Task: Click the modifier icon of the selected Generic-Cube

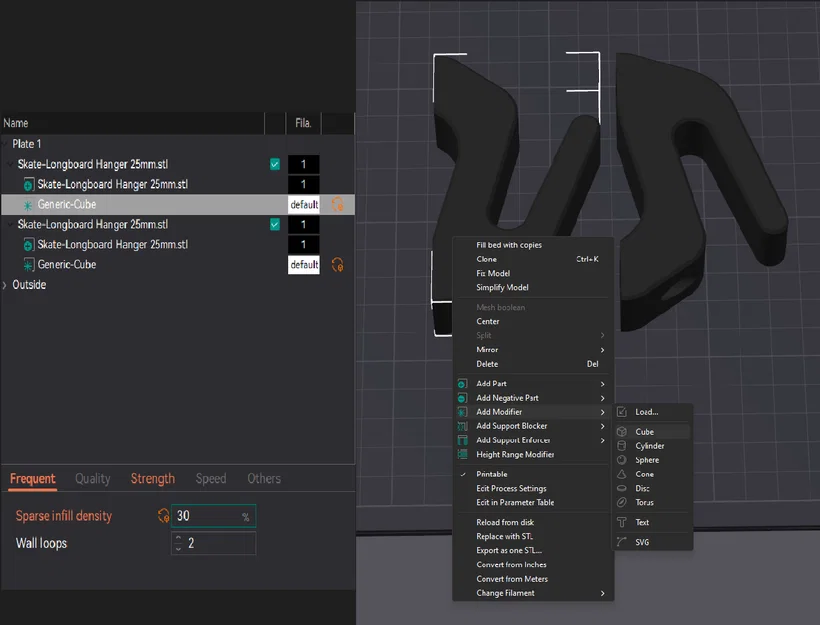Action: click(x=28, y=205)
